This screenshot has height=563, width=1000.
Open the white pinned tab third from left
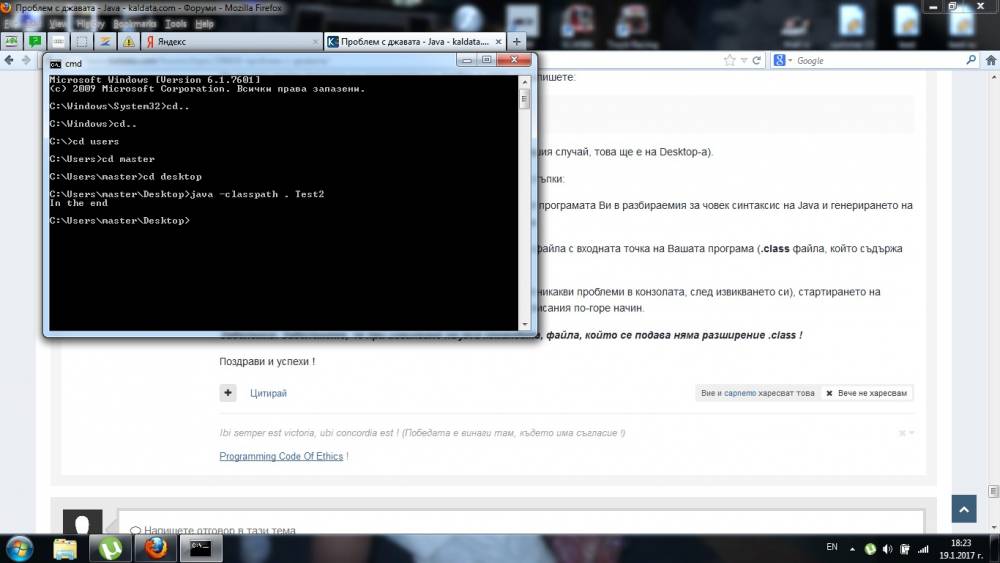click(58, 41)
